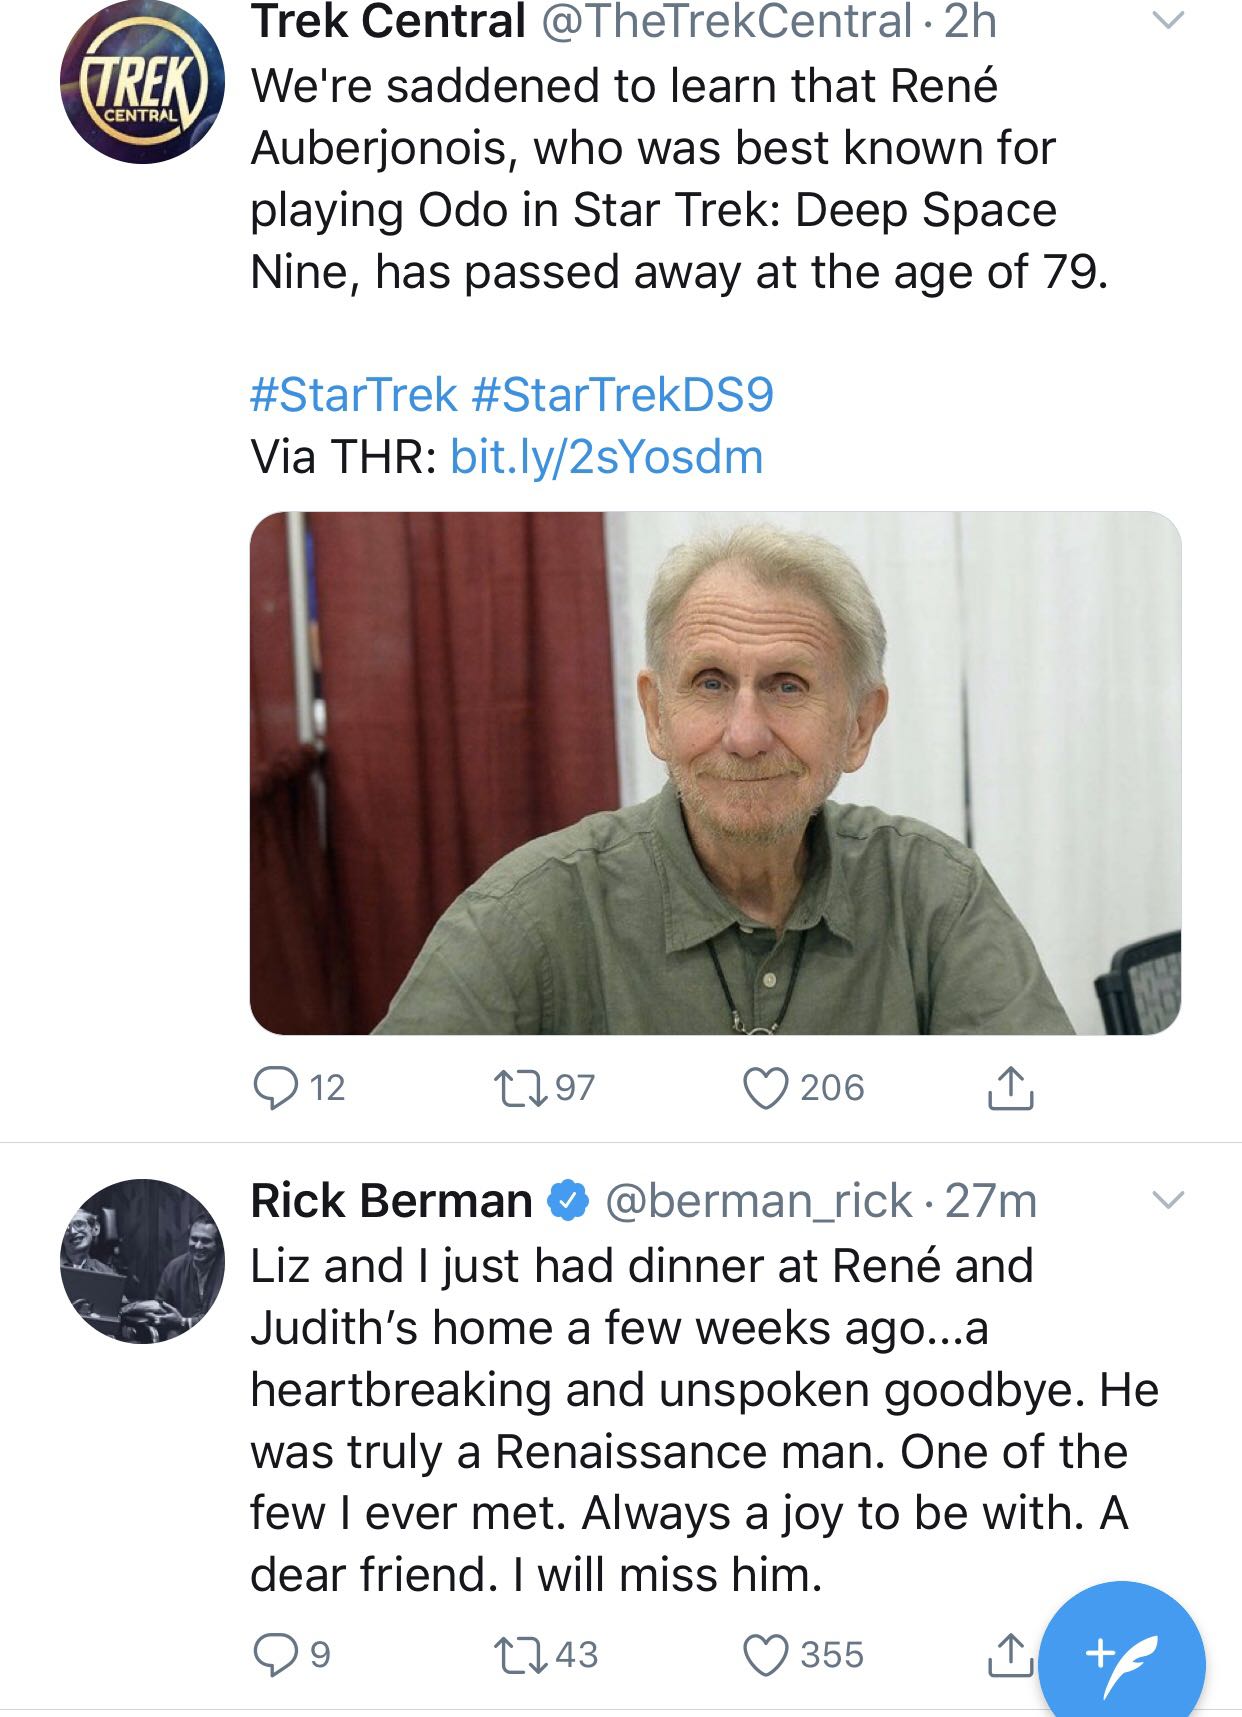Share the Trek Central tweet
The height and width of the screenshot is (1717, 1242).
tap(1010, 1088)
